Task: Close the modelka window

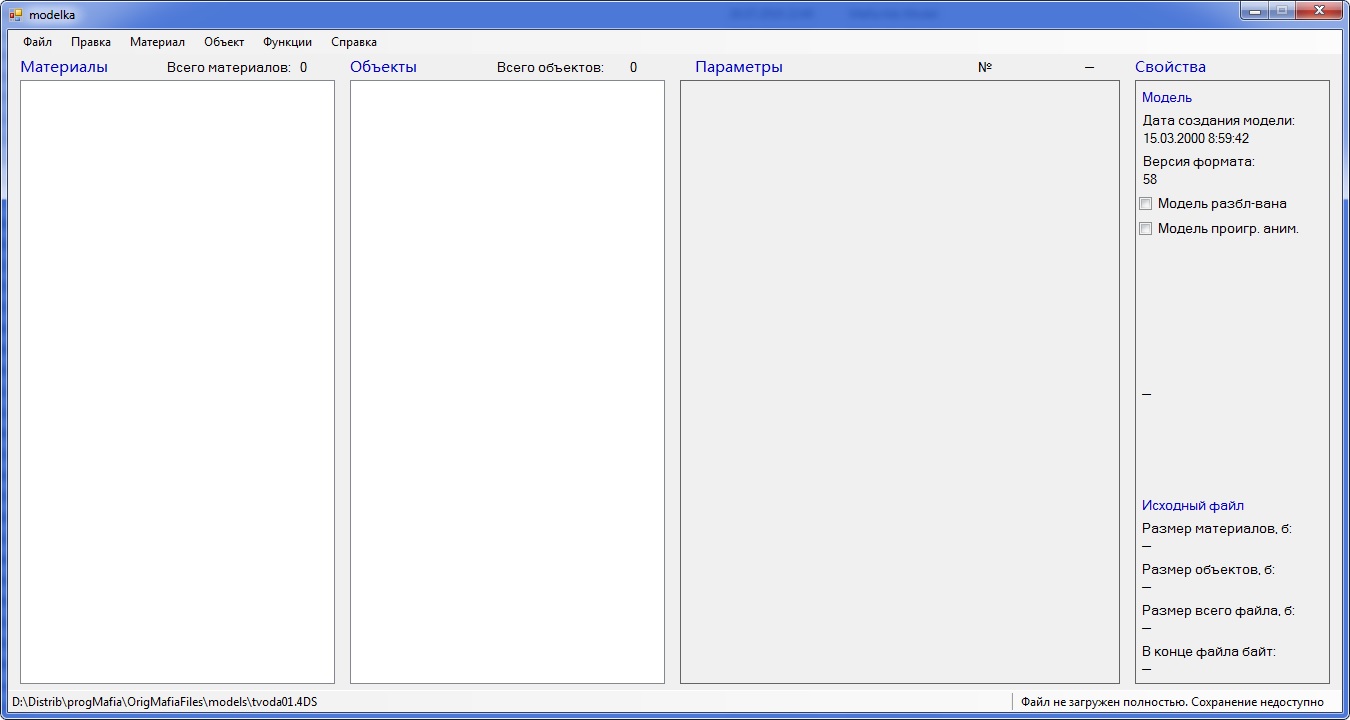Action: pyautogui.click(x=1319, y=11)
